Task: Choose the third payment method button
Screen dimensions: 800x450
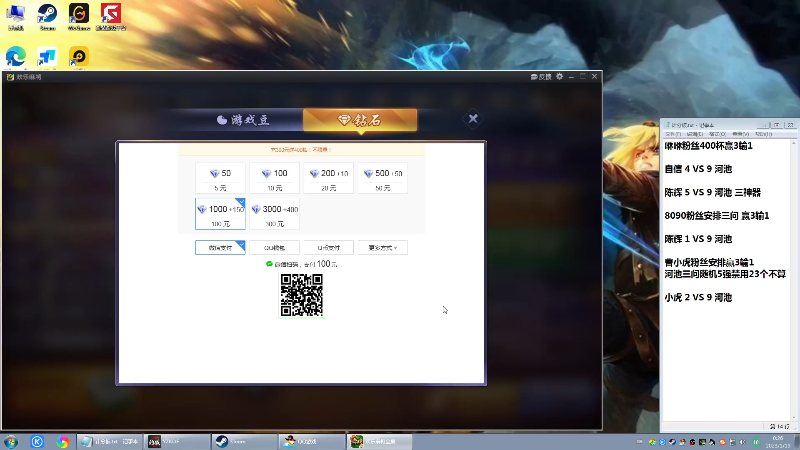Action: pos(329,247)
